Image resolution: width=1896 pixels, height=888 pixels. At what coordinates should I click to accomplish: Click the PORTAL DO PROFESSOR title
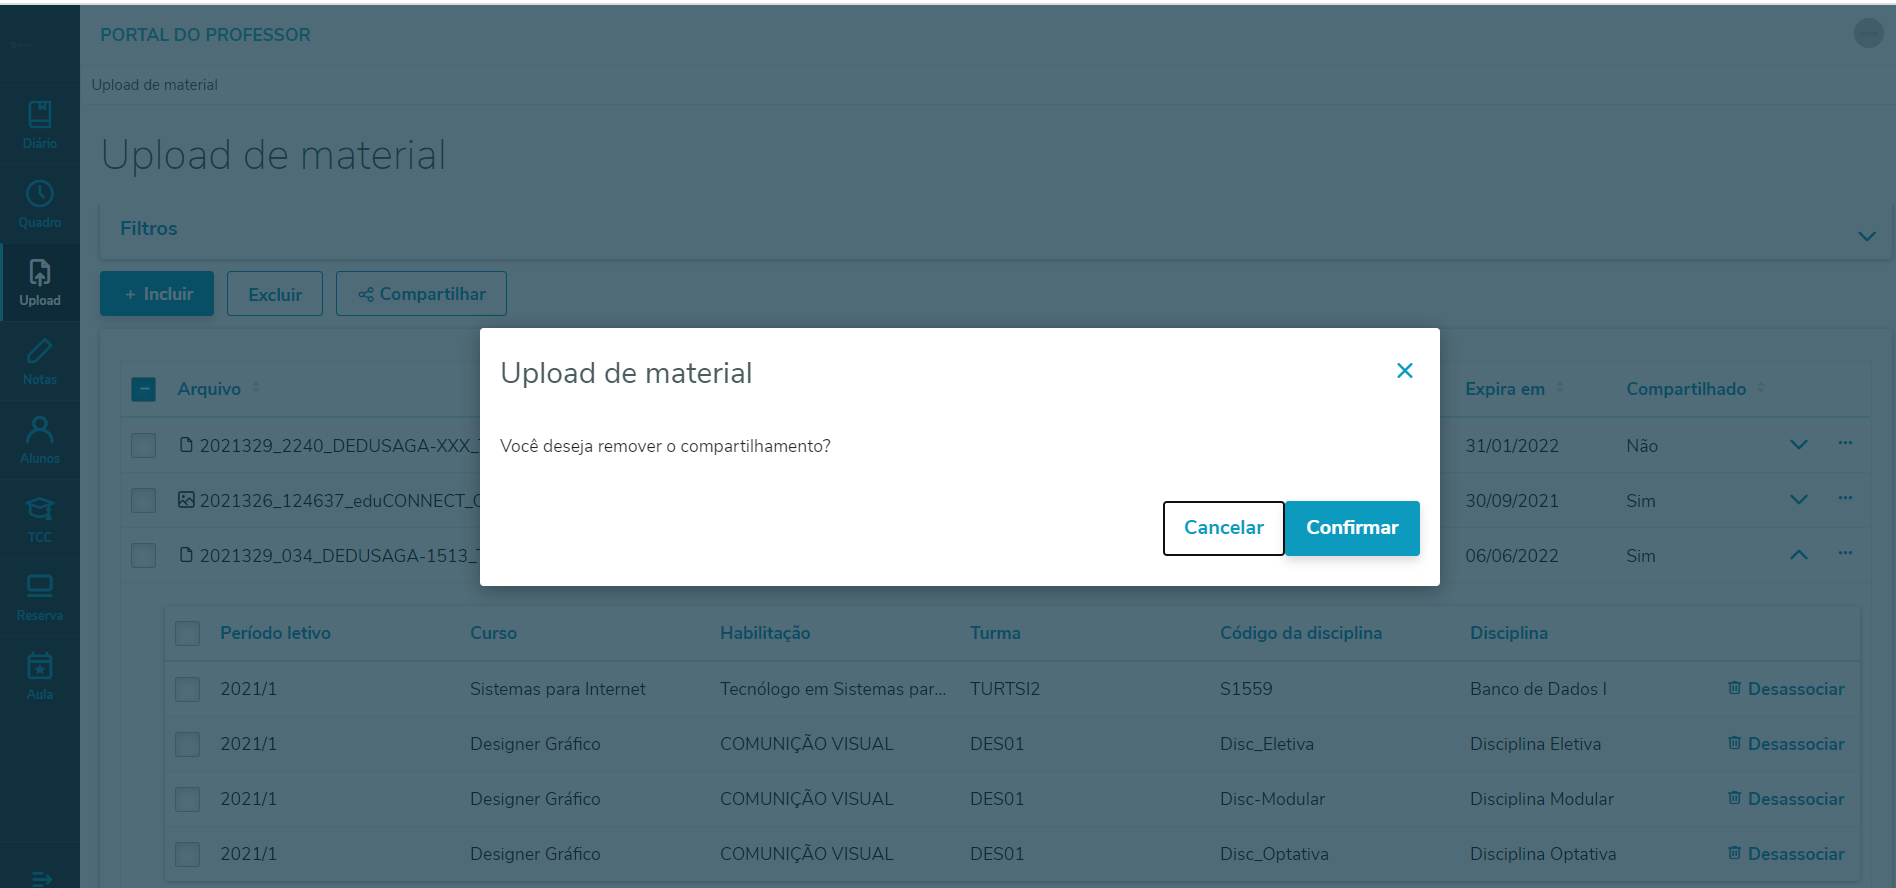tap(205, 35)
